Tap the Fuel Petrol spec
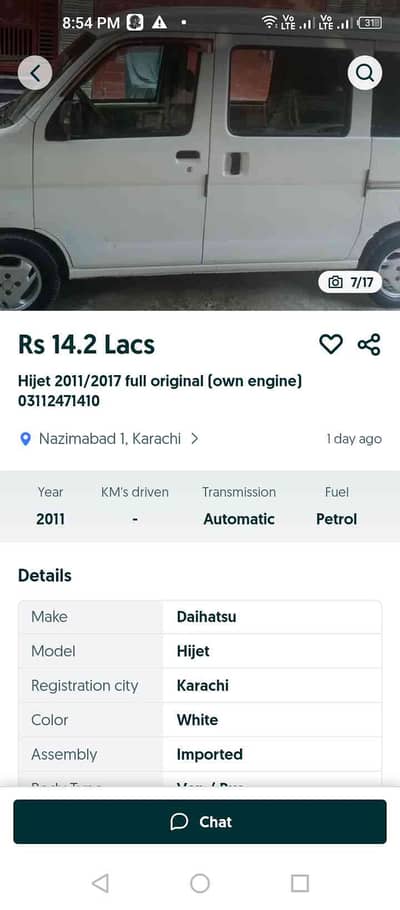400x910 pixels. [x=337, y=506]
